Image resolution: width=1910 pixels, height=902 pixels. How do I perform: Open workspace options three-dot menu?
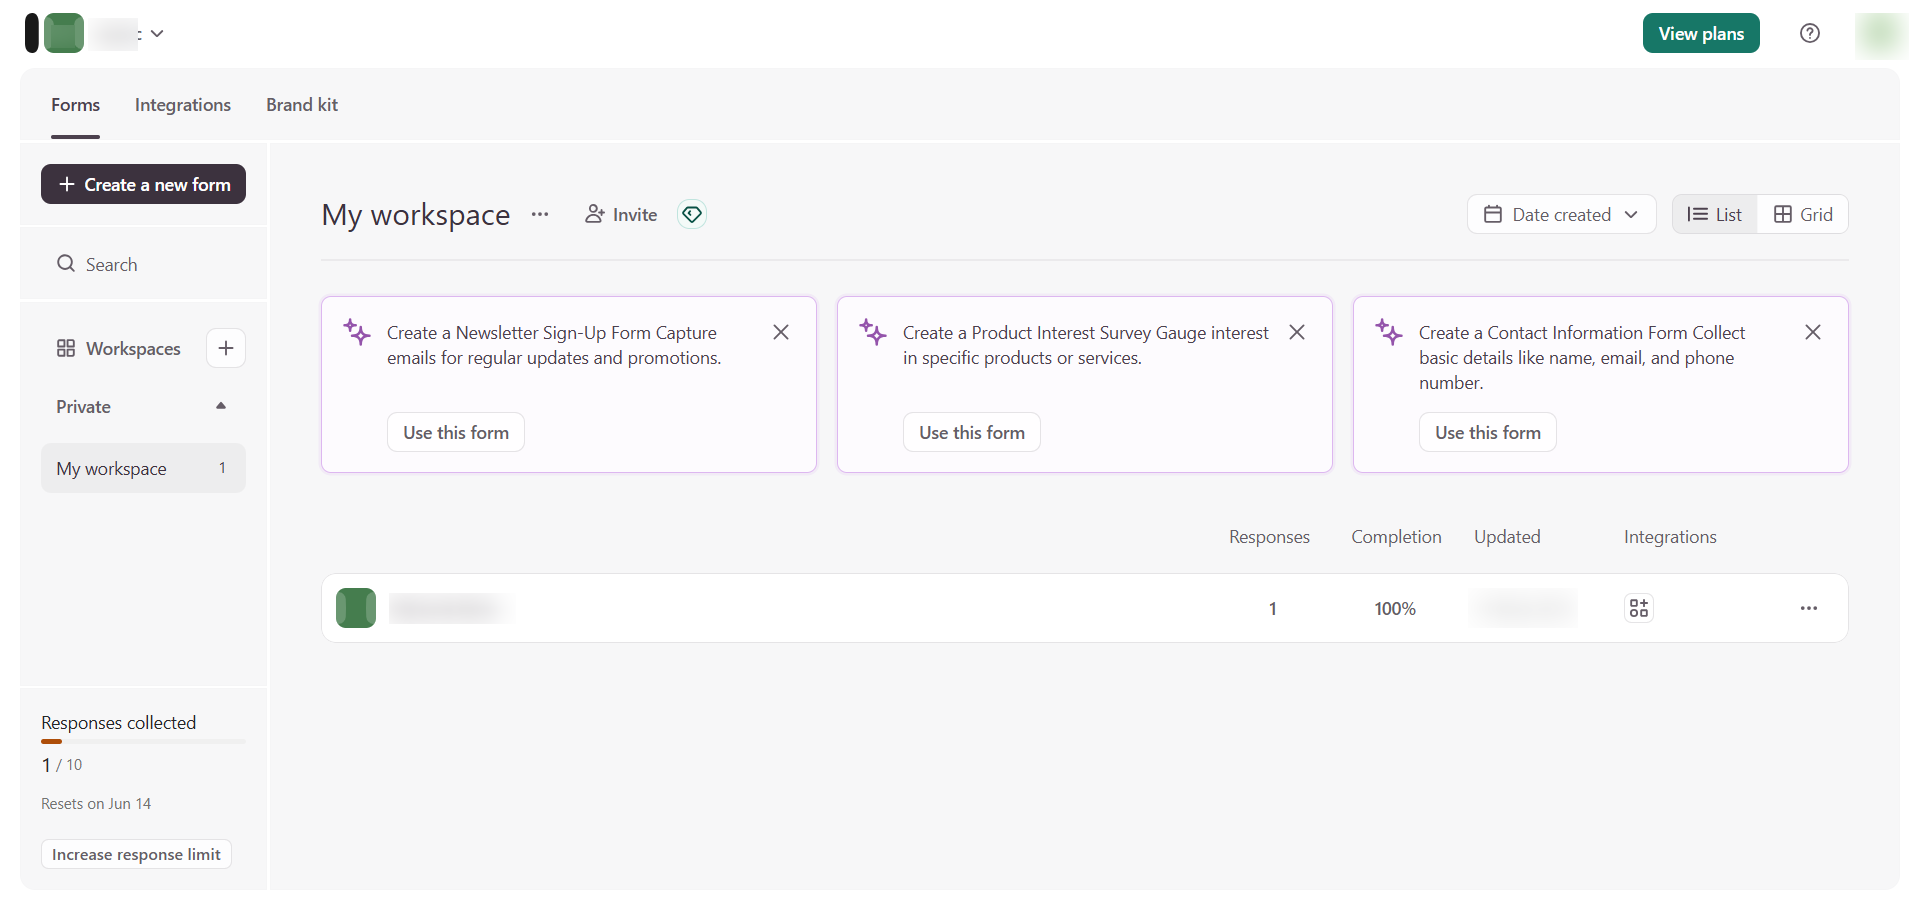(x=540, y=214)
